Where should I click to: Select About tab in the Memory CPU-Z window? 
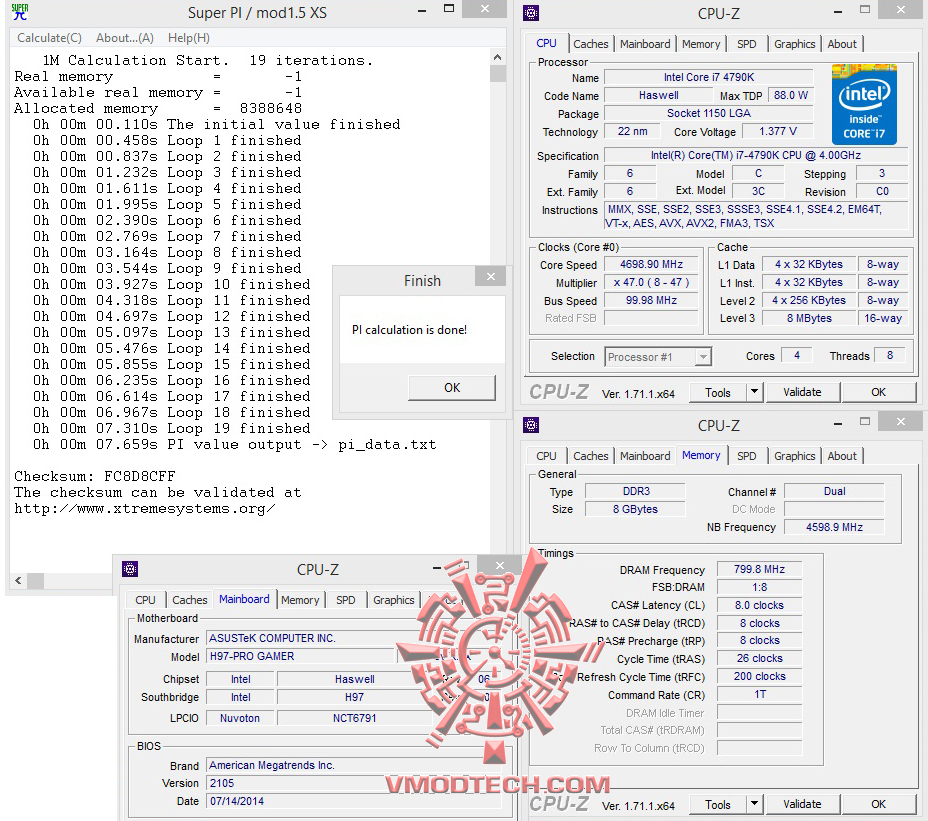coord(842,456)
